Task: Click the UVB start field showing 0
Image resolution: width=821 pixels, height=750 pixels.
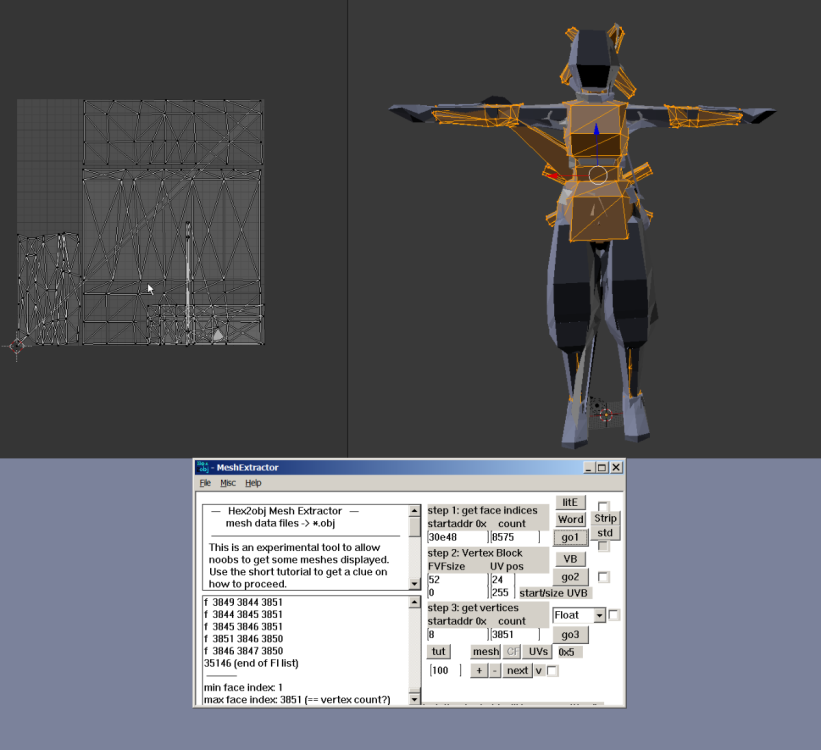Action: (458, 593)
